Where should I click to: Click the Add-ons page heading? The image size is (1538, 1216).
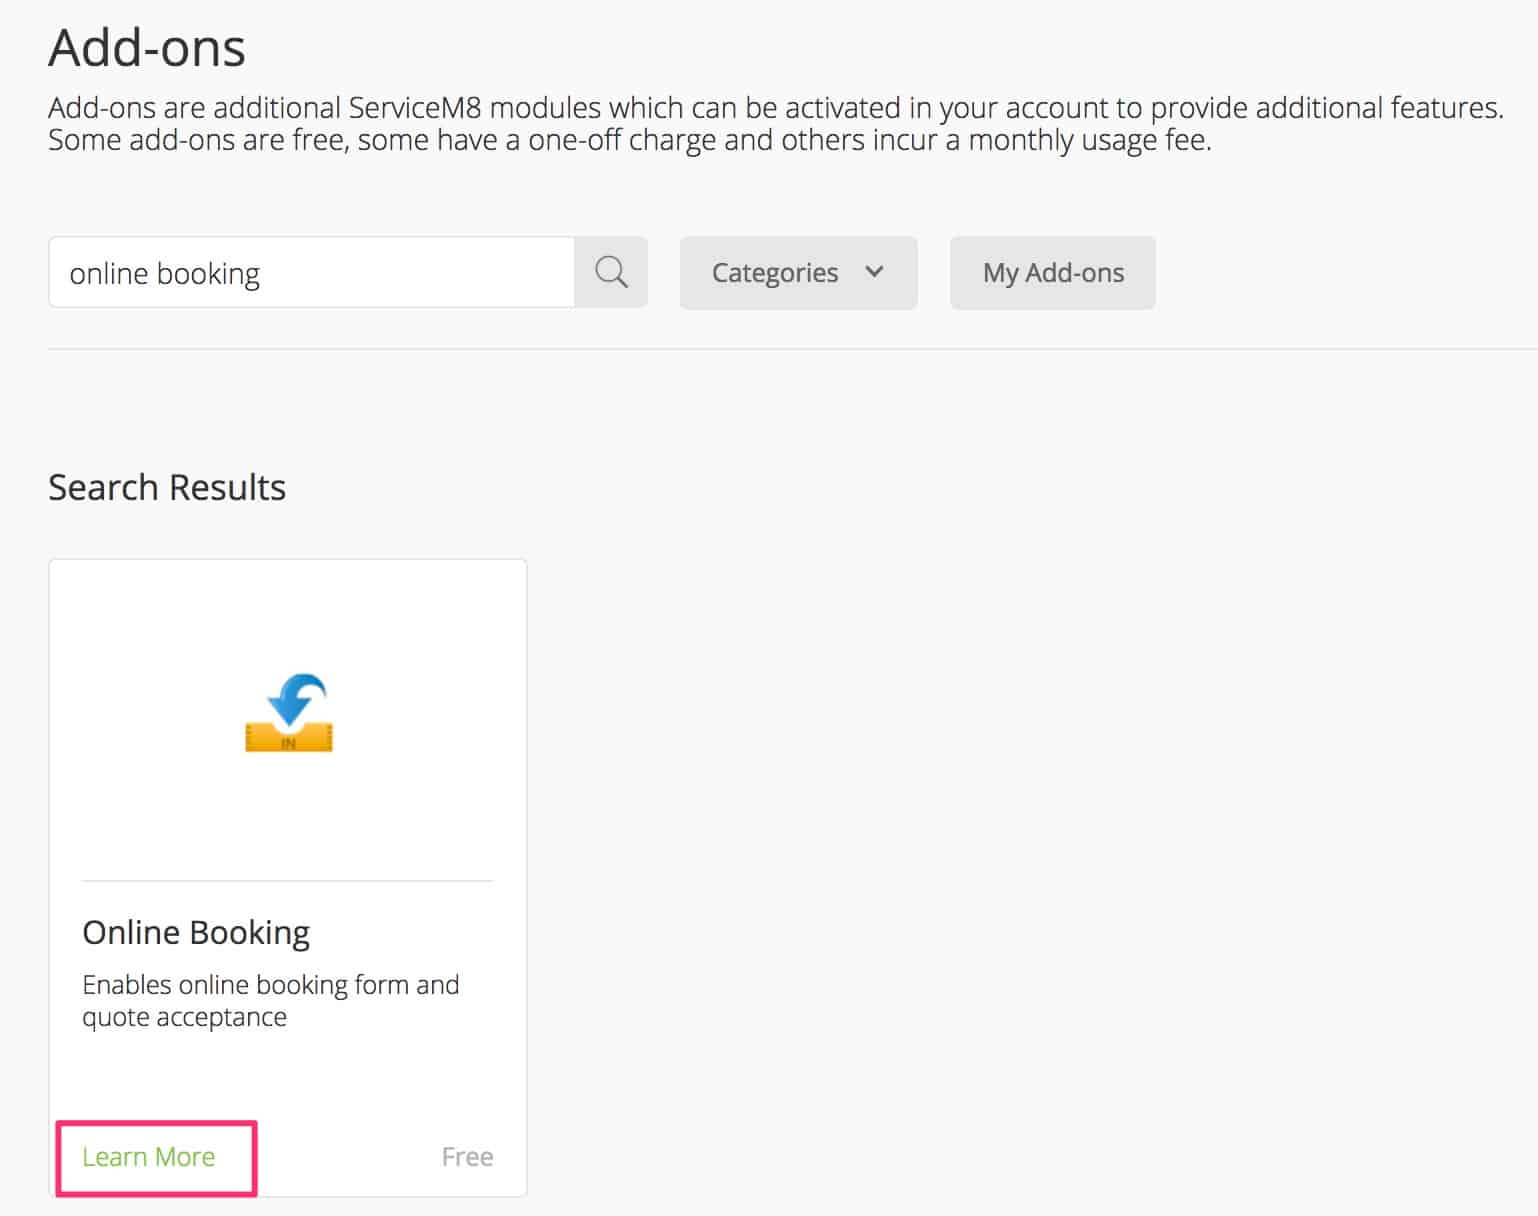click(x=147, y=47)
